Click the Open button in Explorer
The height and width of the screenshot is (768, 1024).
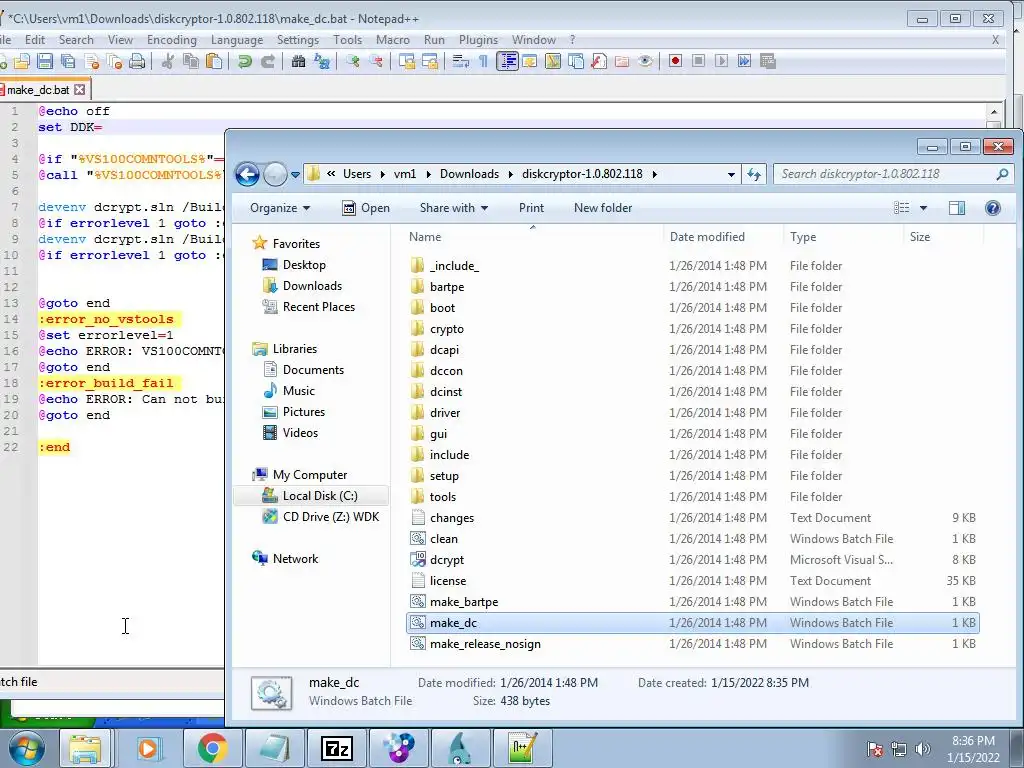click(366, 208)
